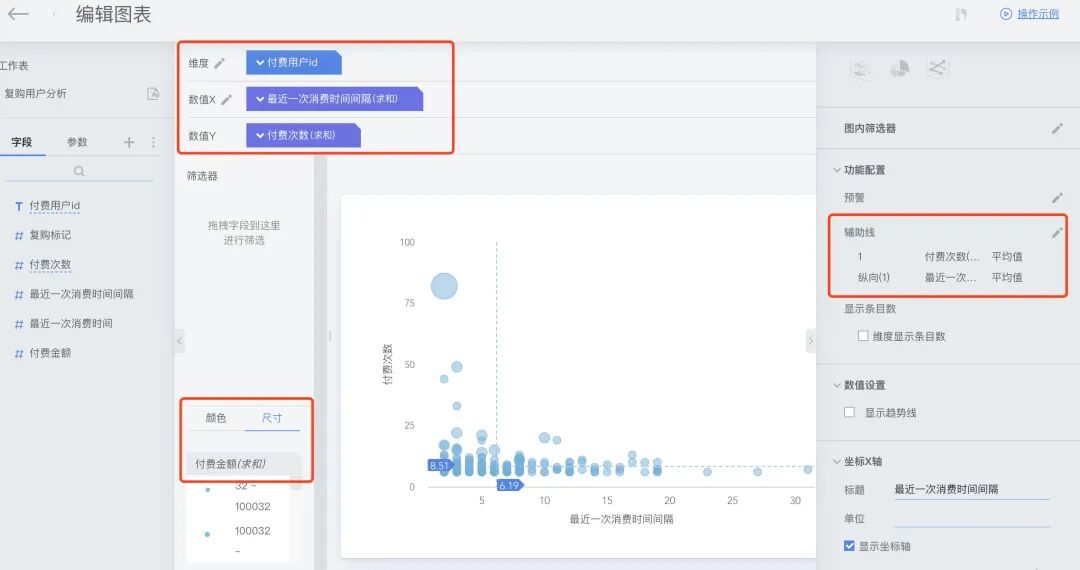This screenshot has width=1080, height=570.
Task: Select the 付费用户id field
Action: click(x=54, y=205)
